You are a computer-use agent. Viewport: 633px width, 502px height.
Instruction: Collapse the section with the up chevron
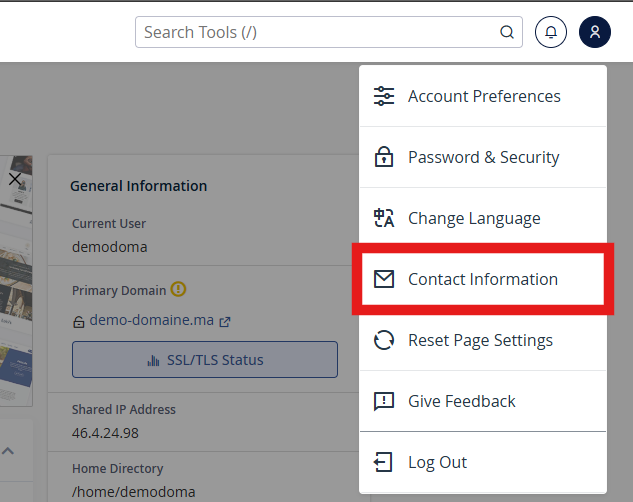(8, 451)
